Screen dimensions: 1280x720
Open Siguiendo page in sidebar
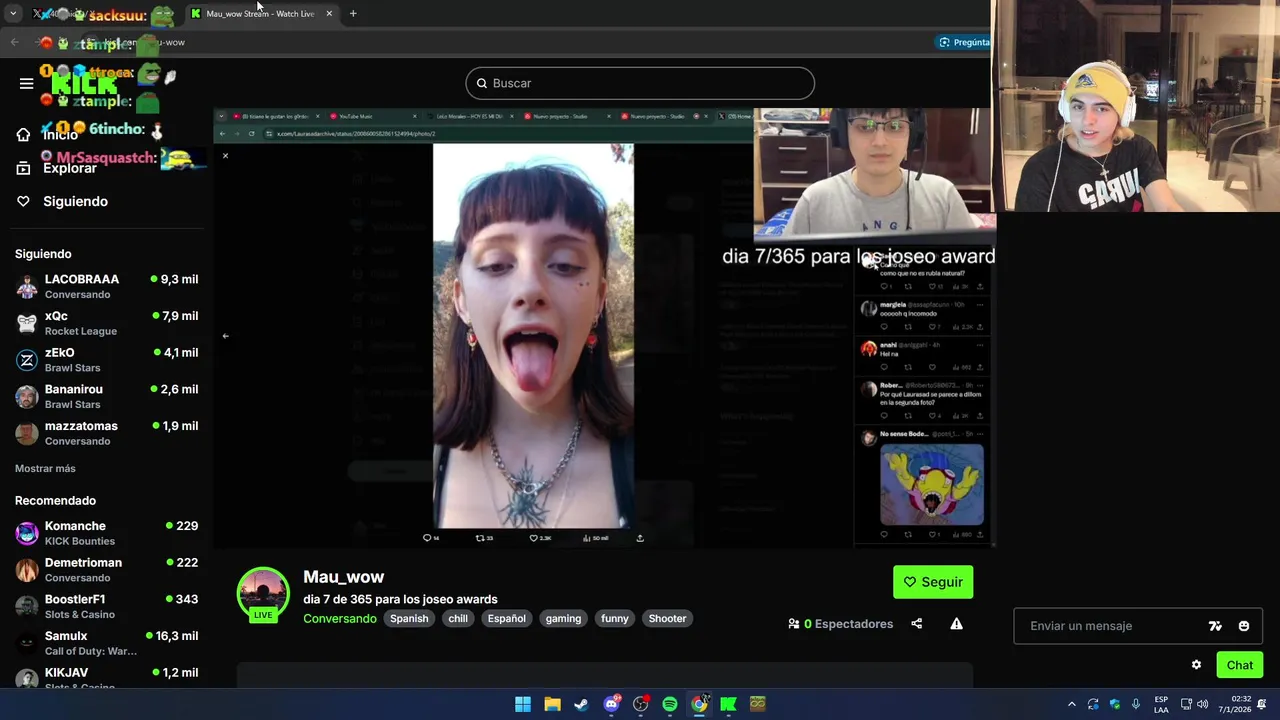coord(75,201)
